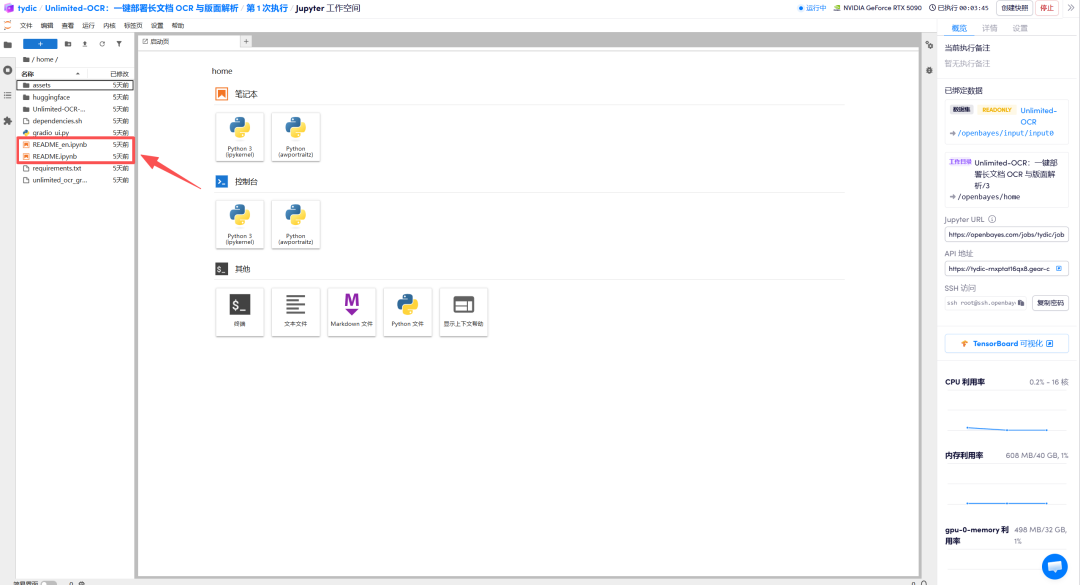The height and width of the screenshot is (585, 1080).
Task: Open API address external link icon
Action: tap(1059, 269)
